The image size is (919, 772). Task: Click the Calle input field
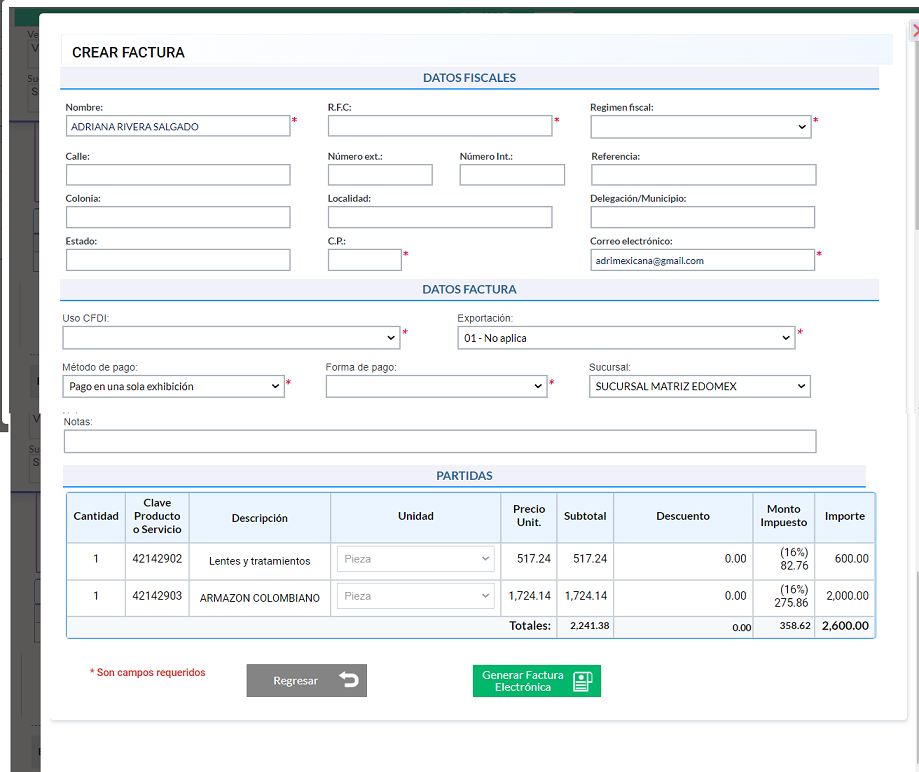click(x=178, y=175)
